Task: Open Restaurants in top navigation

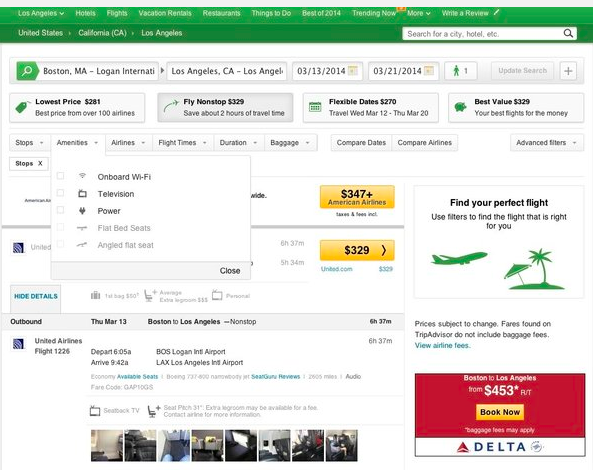Action: tap(221, 13)
